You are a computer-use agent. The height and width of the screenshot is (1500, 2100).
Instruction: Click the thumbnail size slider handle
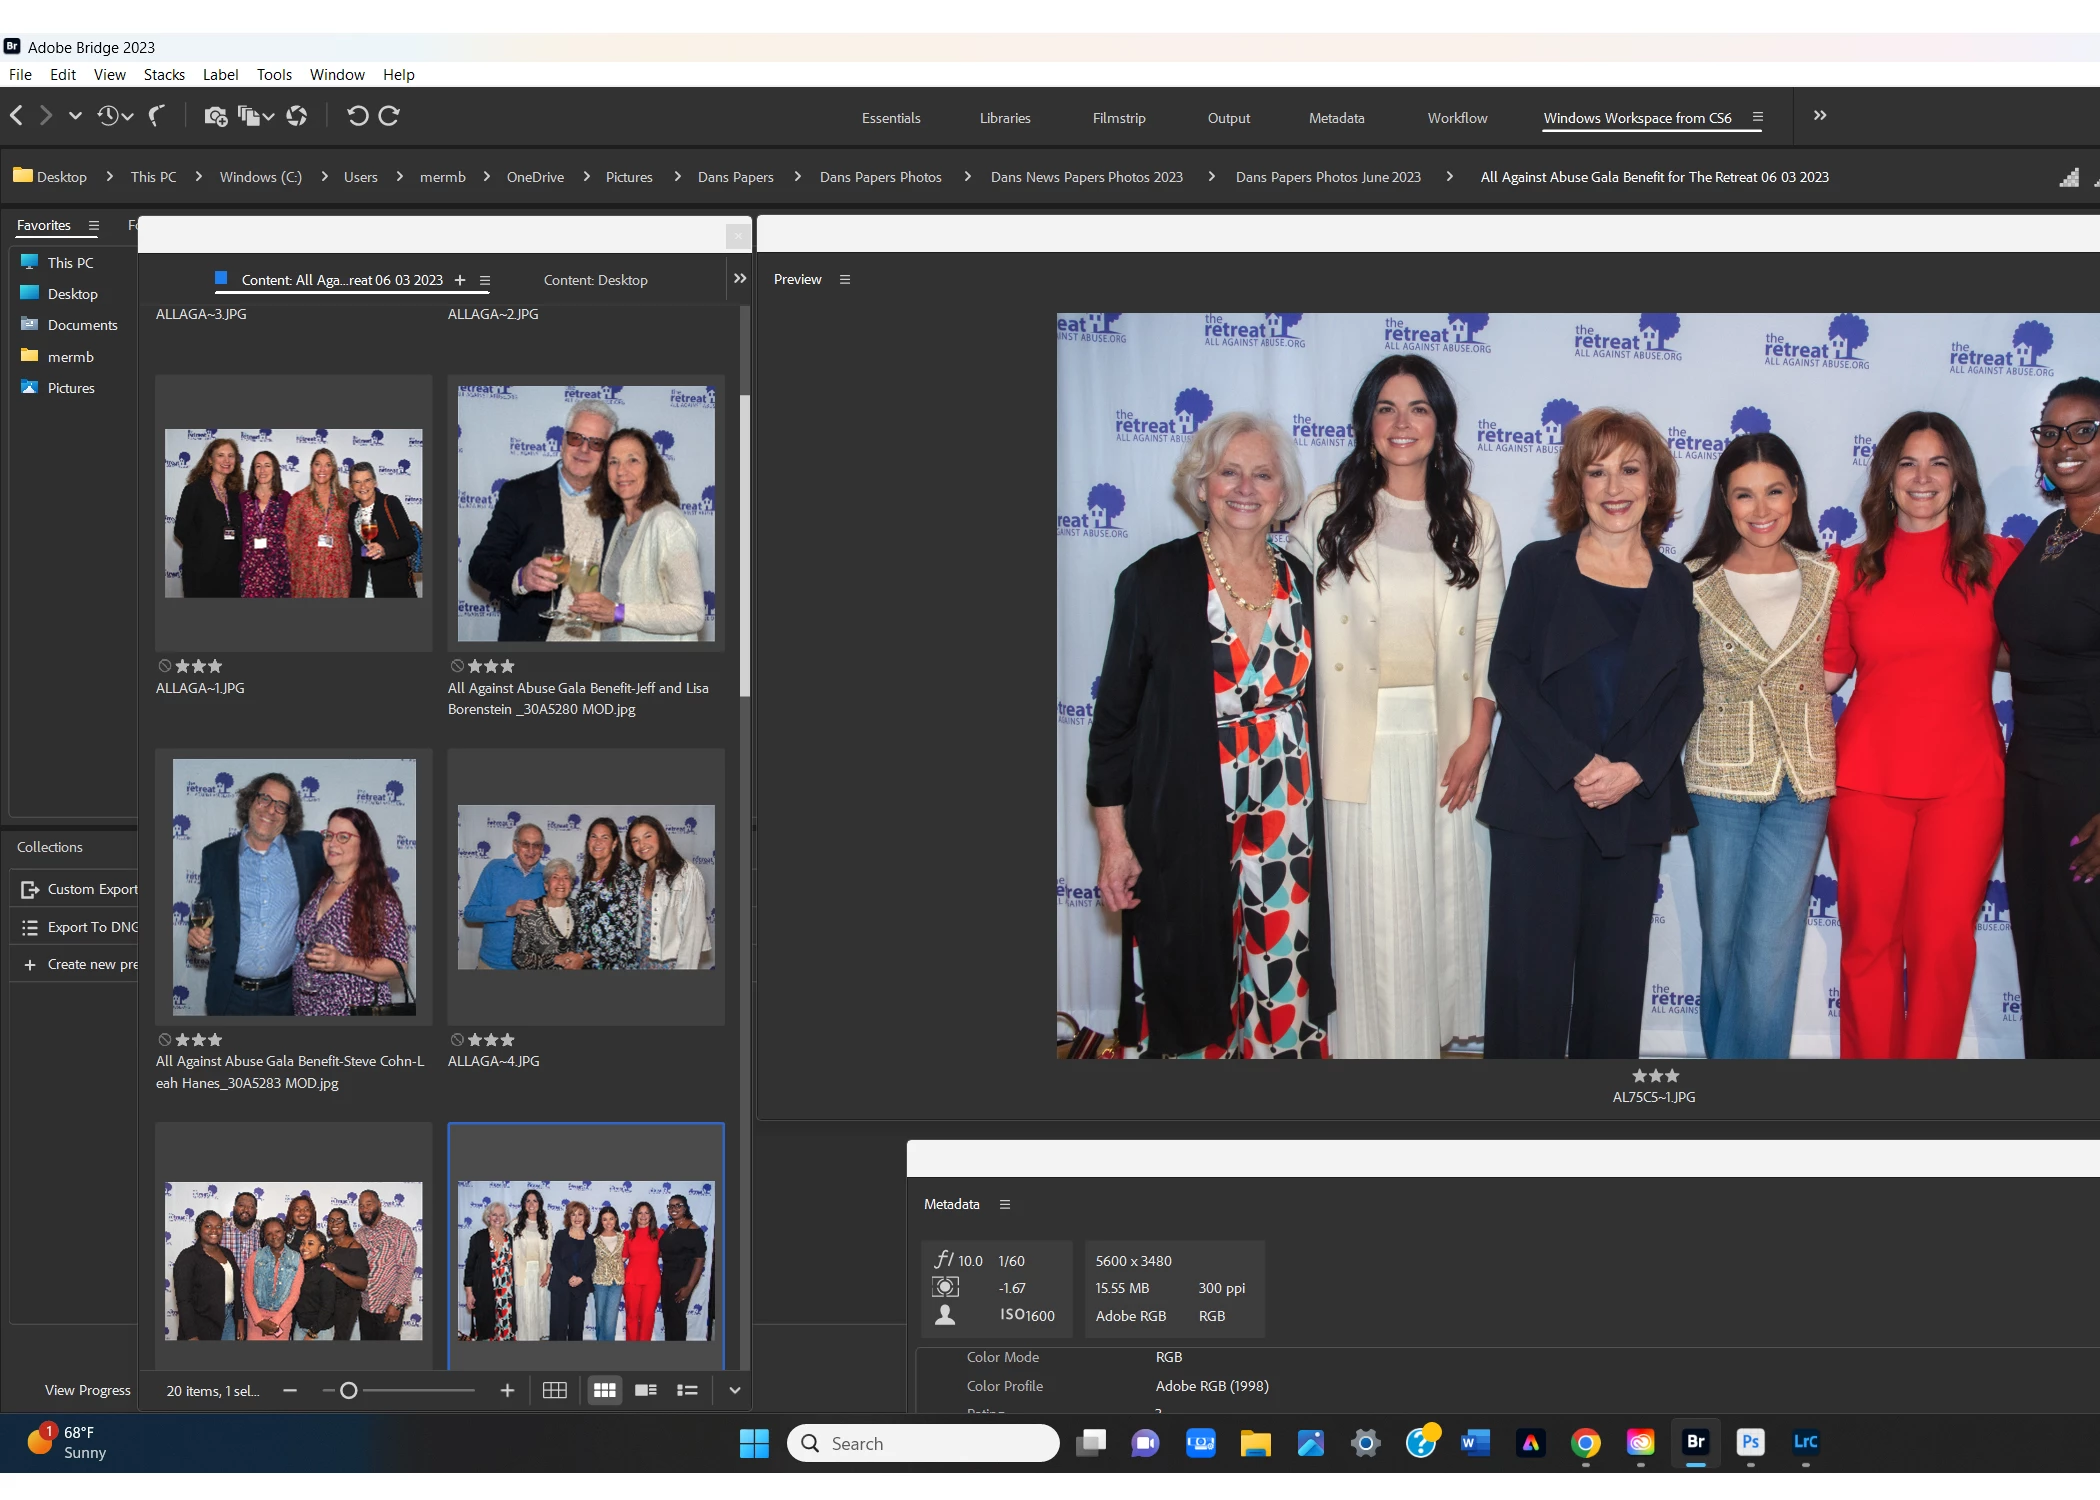(x=349, y=1390)
